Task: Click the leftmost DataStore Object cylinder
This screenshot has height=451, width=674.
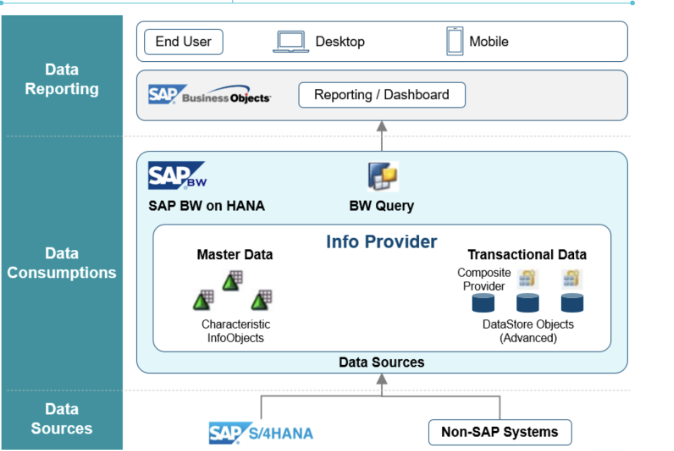Action: 484,302
